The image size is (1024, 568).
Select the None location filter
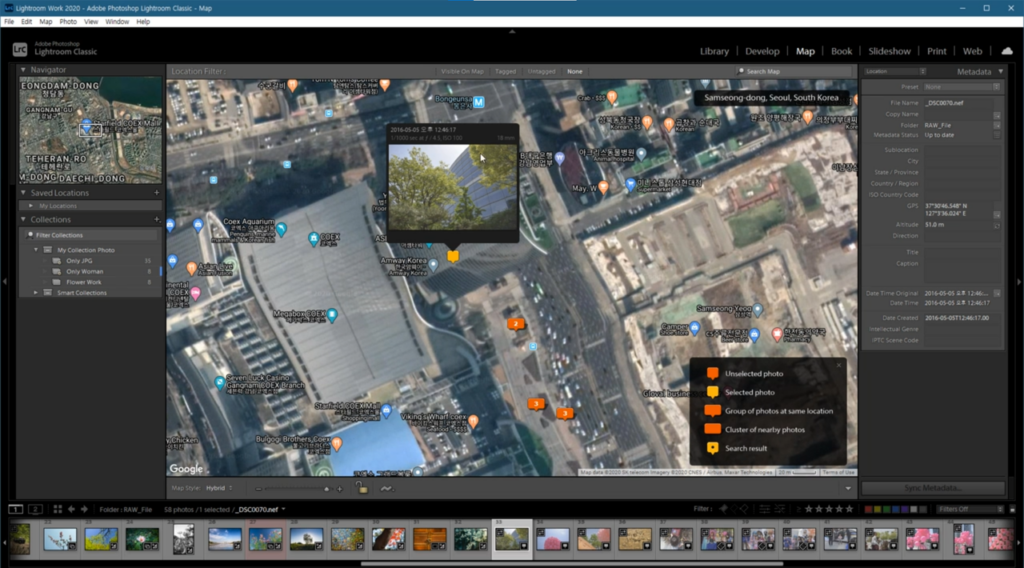click(575, 71)
